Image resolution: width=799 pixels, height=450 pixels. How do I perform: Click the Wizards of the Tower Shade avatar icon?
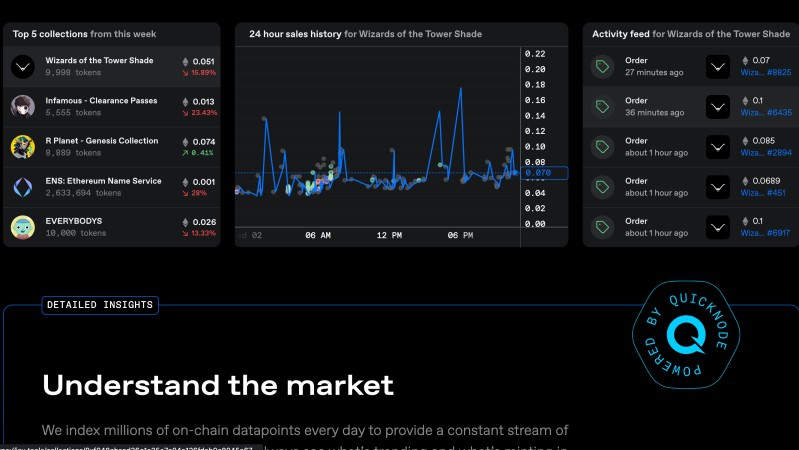22,67
